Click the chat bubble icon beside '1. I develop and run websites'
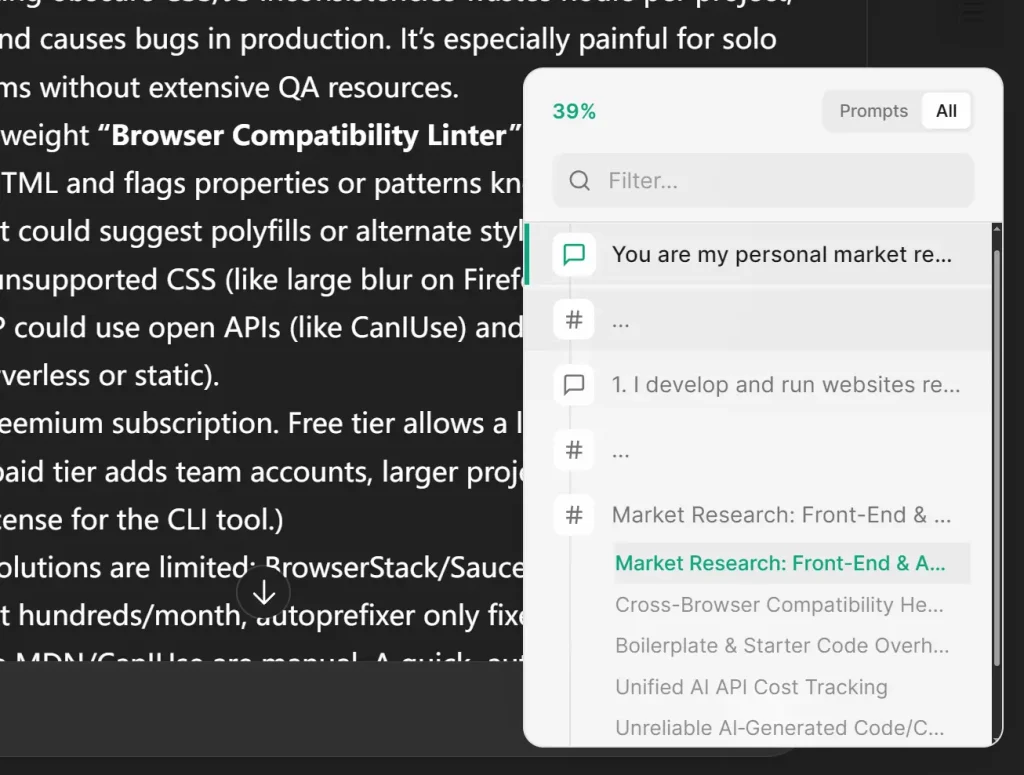The height and width of the screenshot is (775, 1024). [x=573, y=384]
